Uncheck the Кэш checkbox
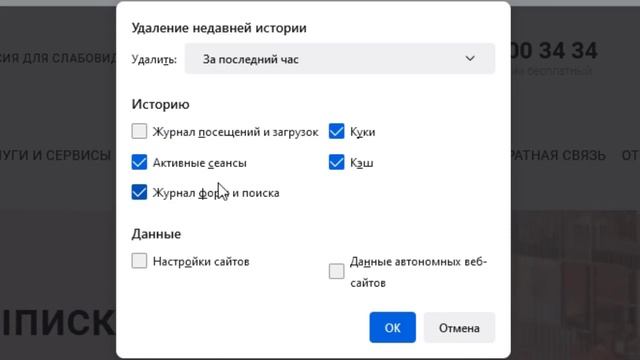The width and height of the screenshot is (640, 360). (336, 162)
